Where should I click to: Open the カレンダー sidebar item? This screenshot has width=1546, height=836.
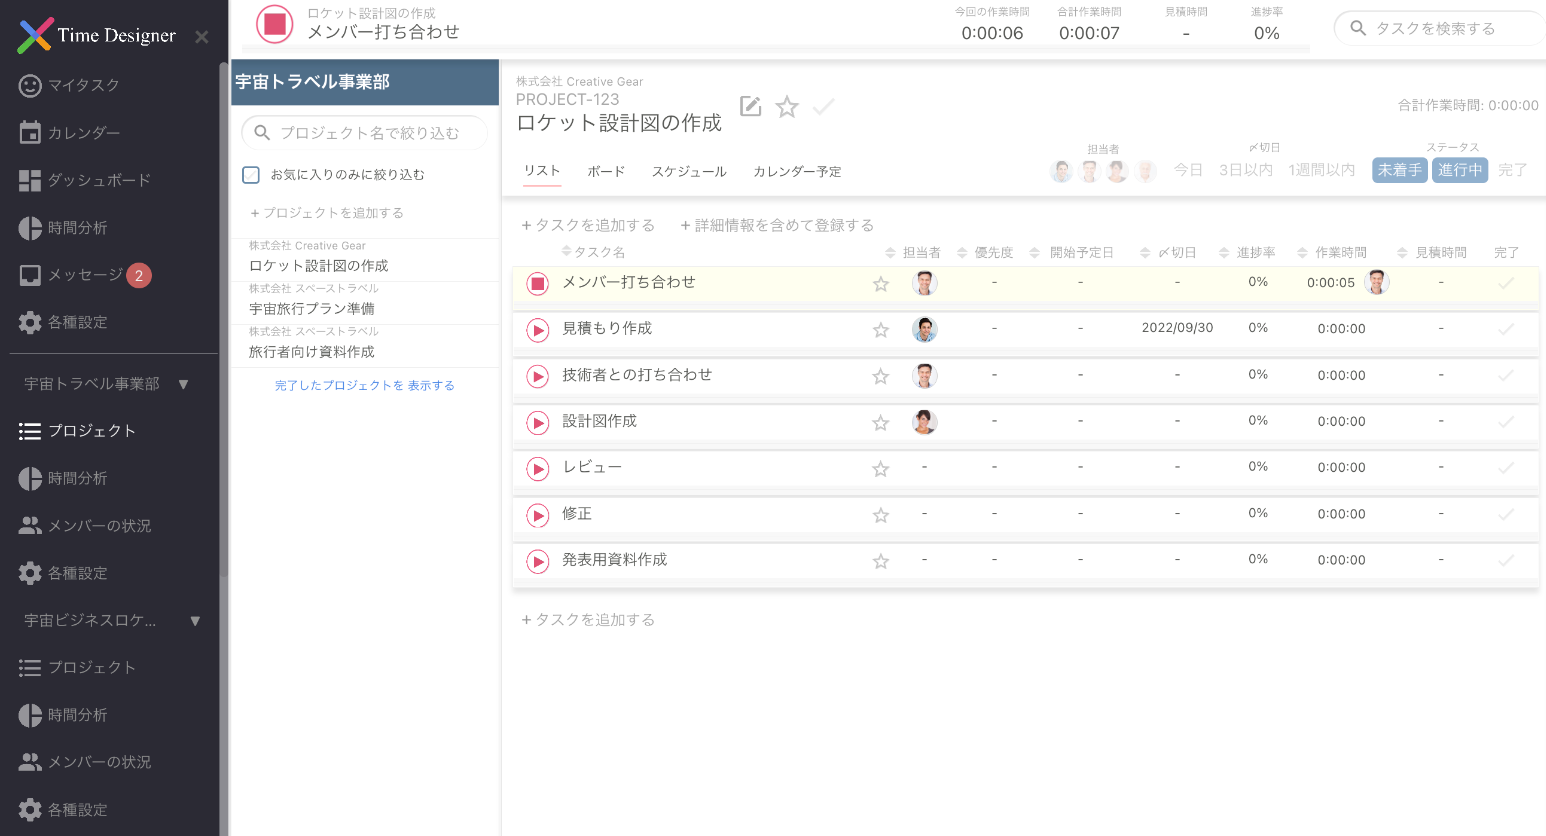pyautogui.click(x=83, y=133)
